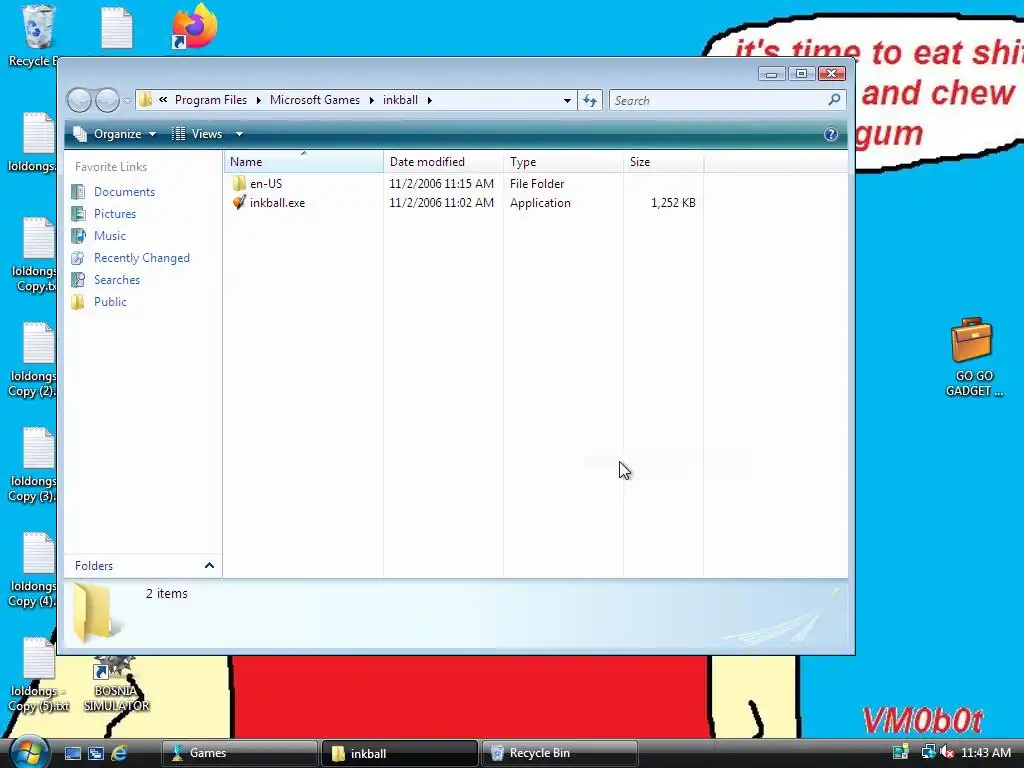This screenshot has width=1024, height=768.
Task: Click the 11/2/2006 11:15 AM date cell
Action: tap(441, 184)
